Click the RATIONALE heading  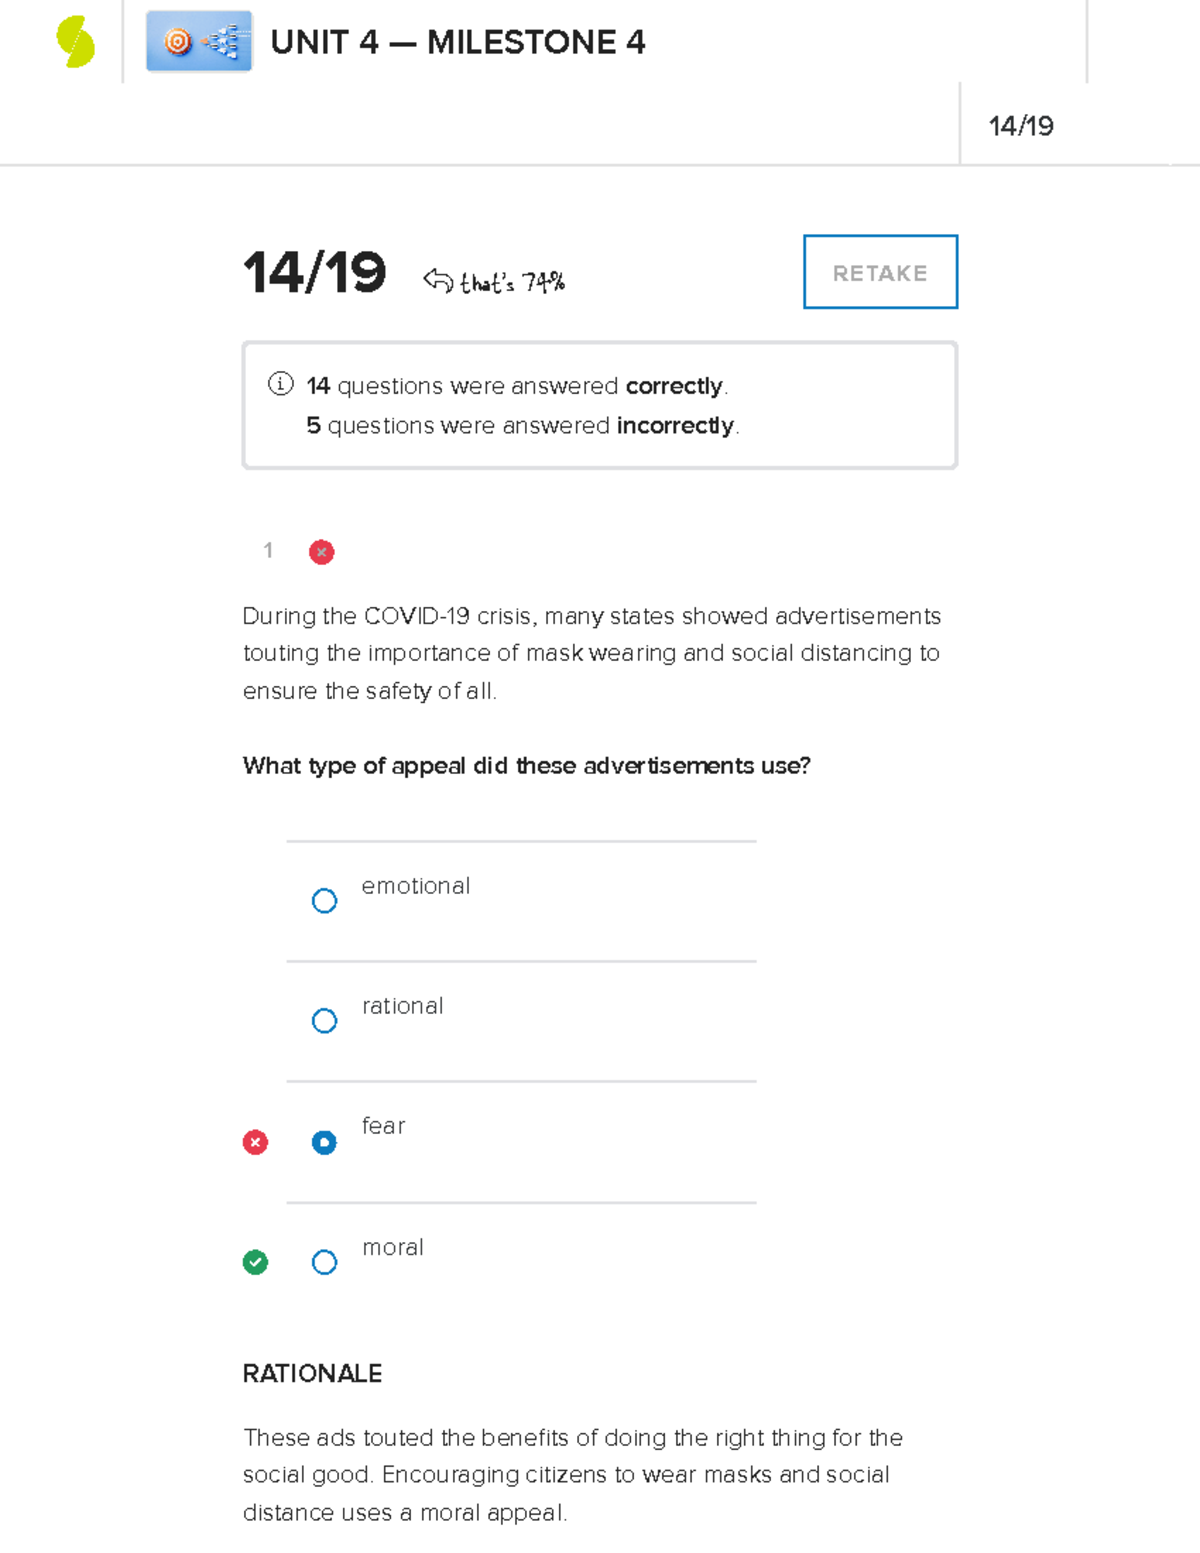(312, 1373)
